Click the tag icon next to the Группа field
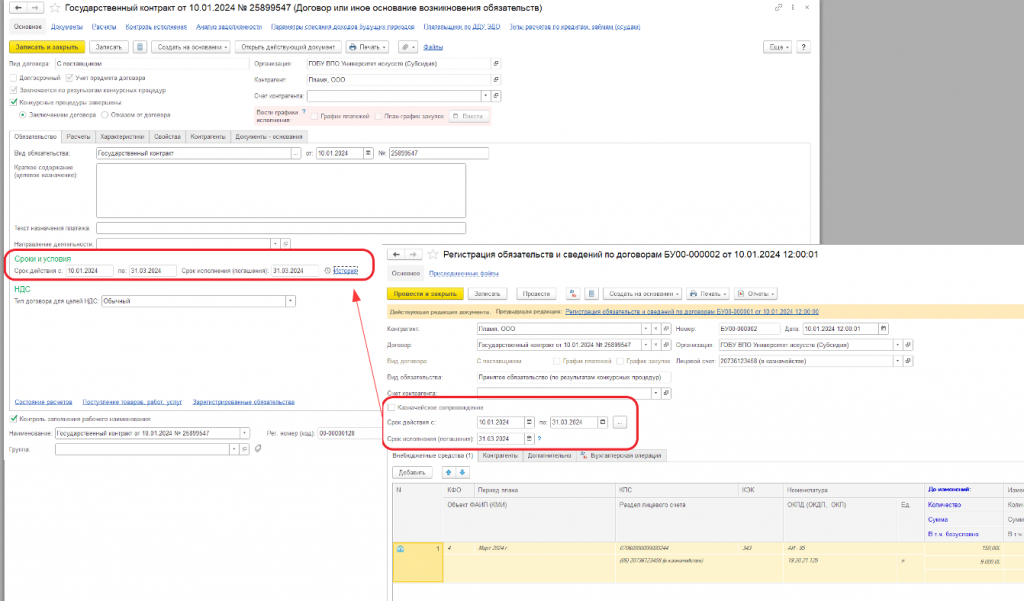The image size is (1024, 601). click(x=259, y=449)
